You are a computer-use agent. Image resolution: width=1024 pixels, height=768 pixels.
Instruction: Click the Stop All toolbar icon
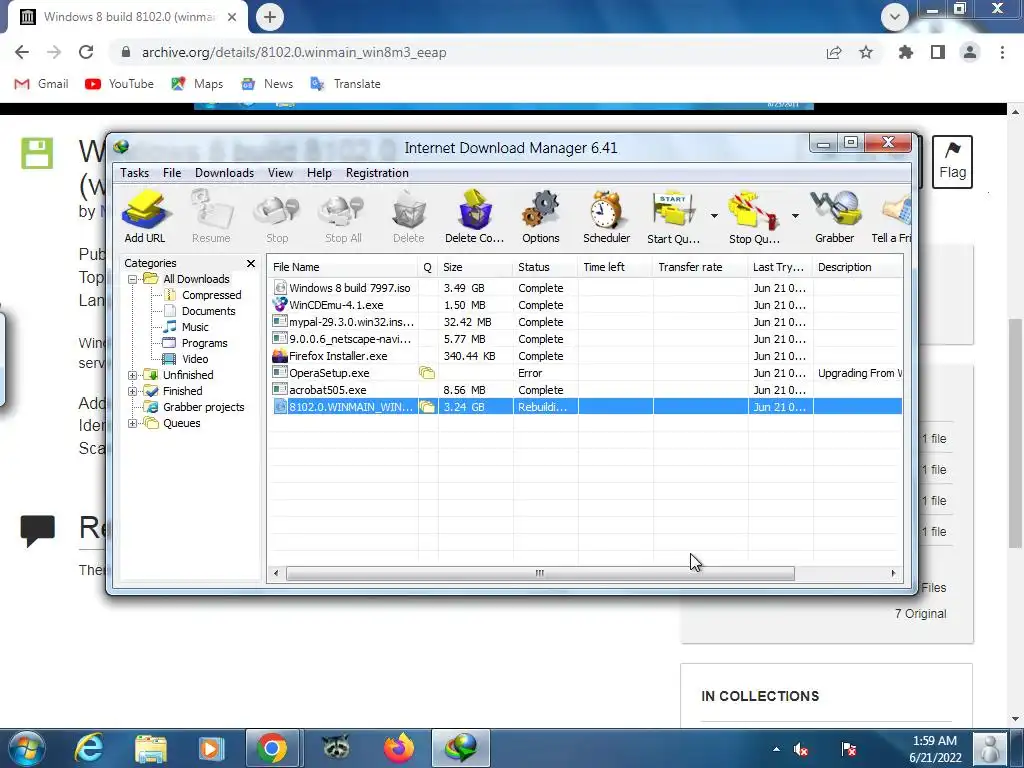(x=343, y=216)
